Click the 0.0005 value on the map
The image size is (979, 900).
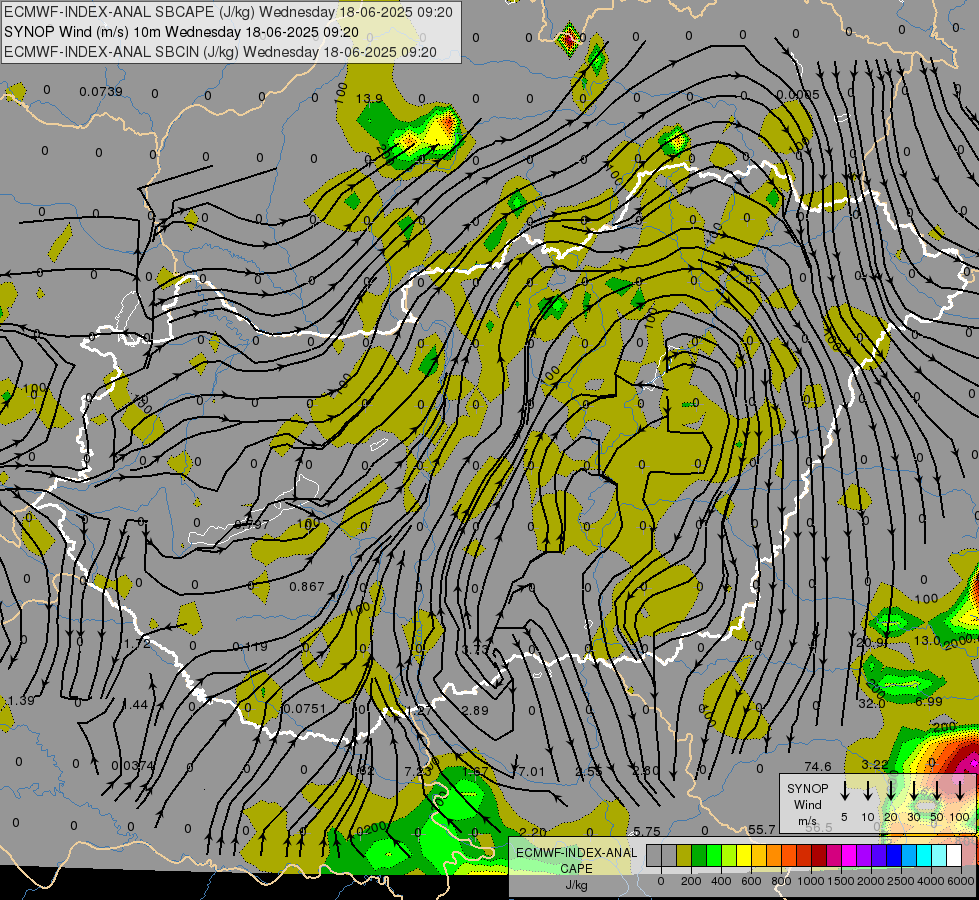(x=798, y=95)
